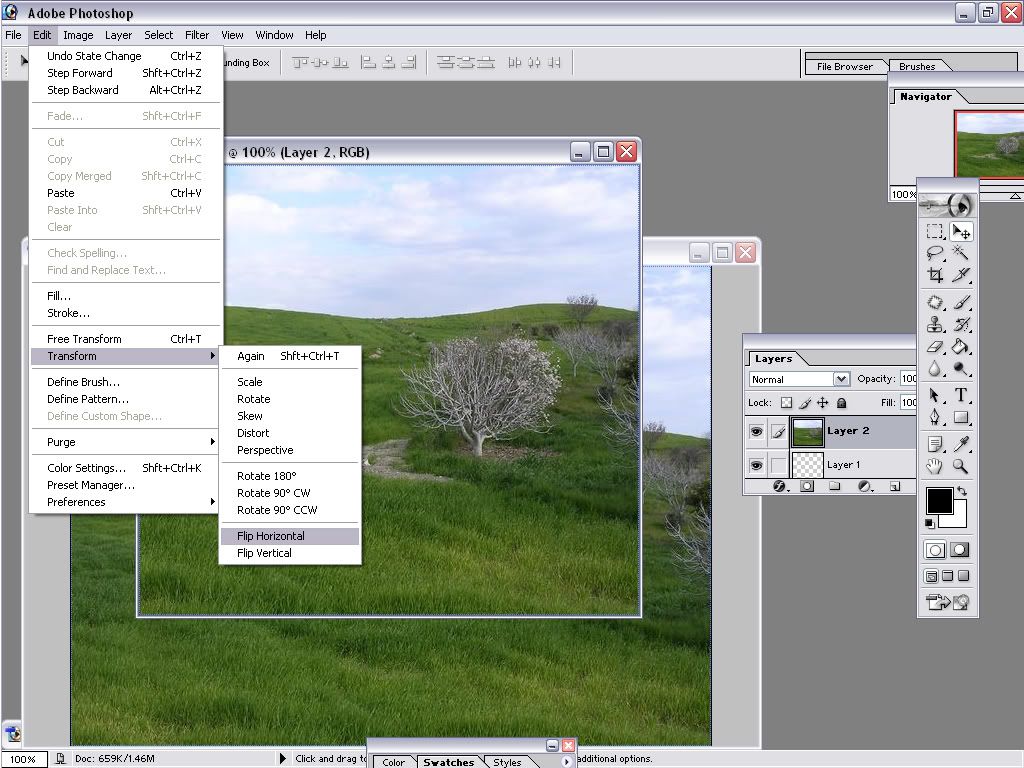Open the Normal blend mode dropdown

click(841, 379)
